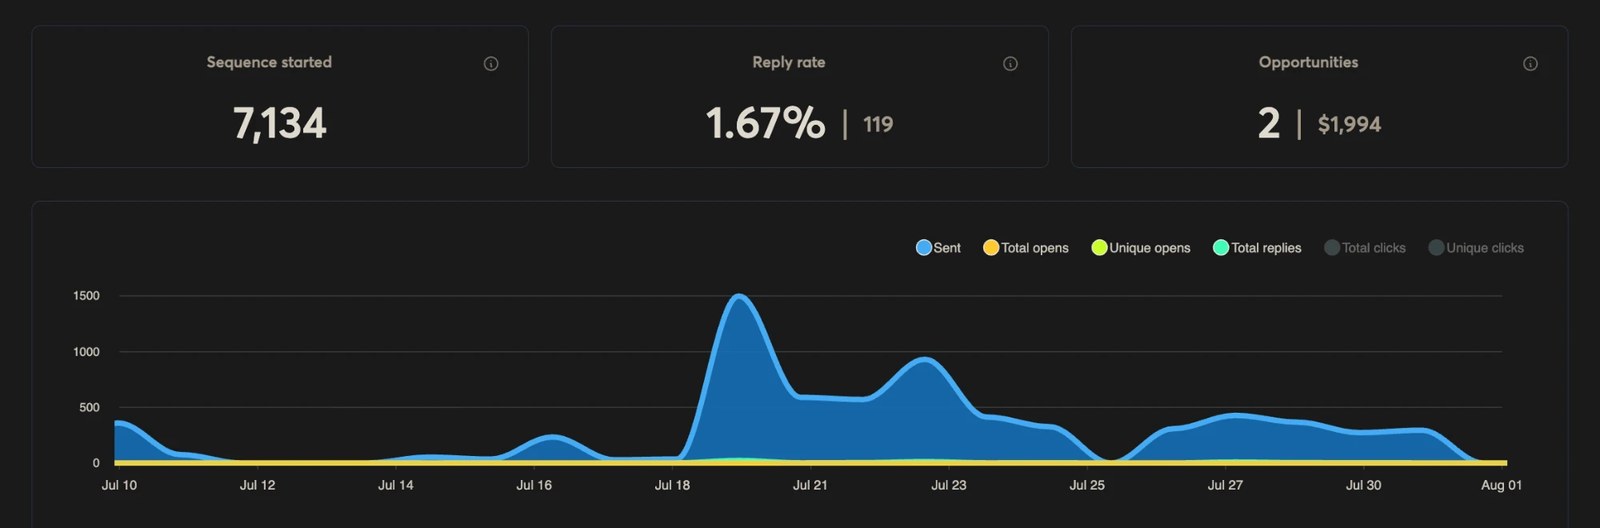Toggle the Total opens legend series
1600x528 pixels.
coord(1026,248)
